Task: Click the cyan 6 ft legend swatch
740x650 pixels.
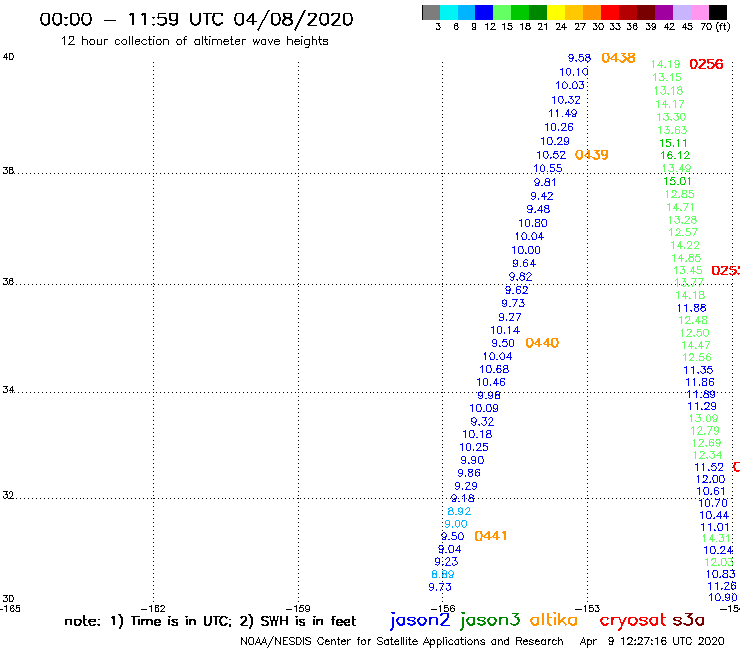Action: (449, 12)
